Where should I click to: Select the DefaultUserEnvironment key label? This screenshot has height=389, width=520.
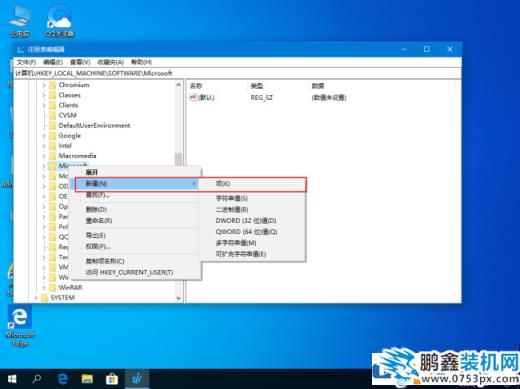(x=94, y=125)
